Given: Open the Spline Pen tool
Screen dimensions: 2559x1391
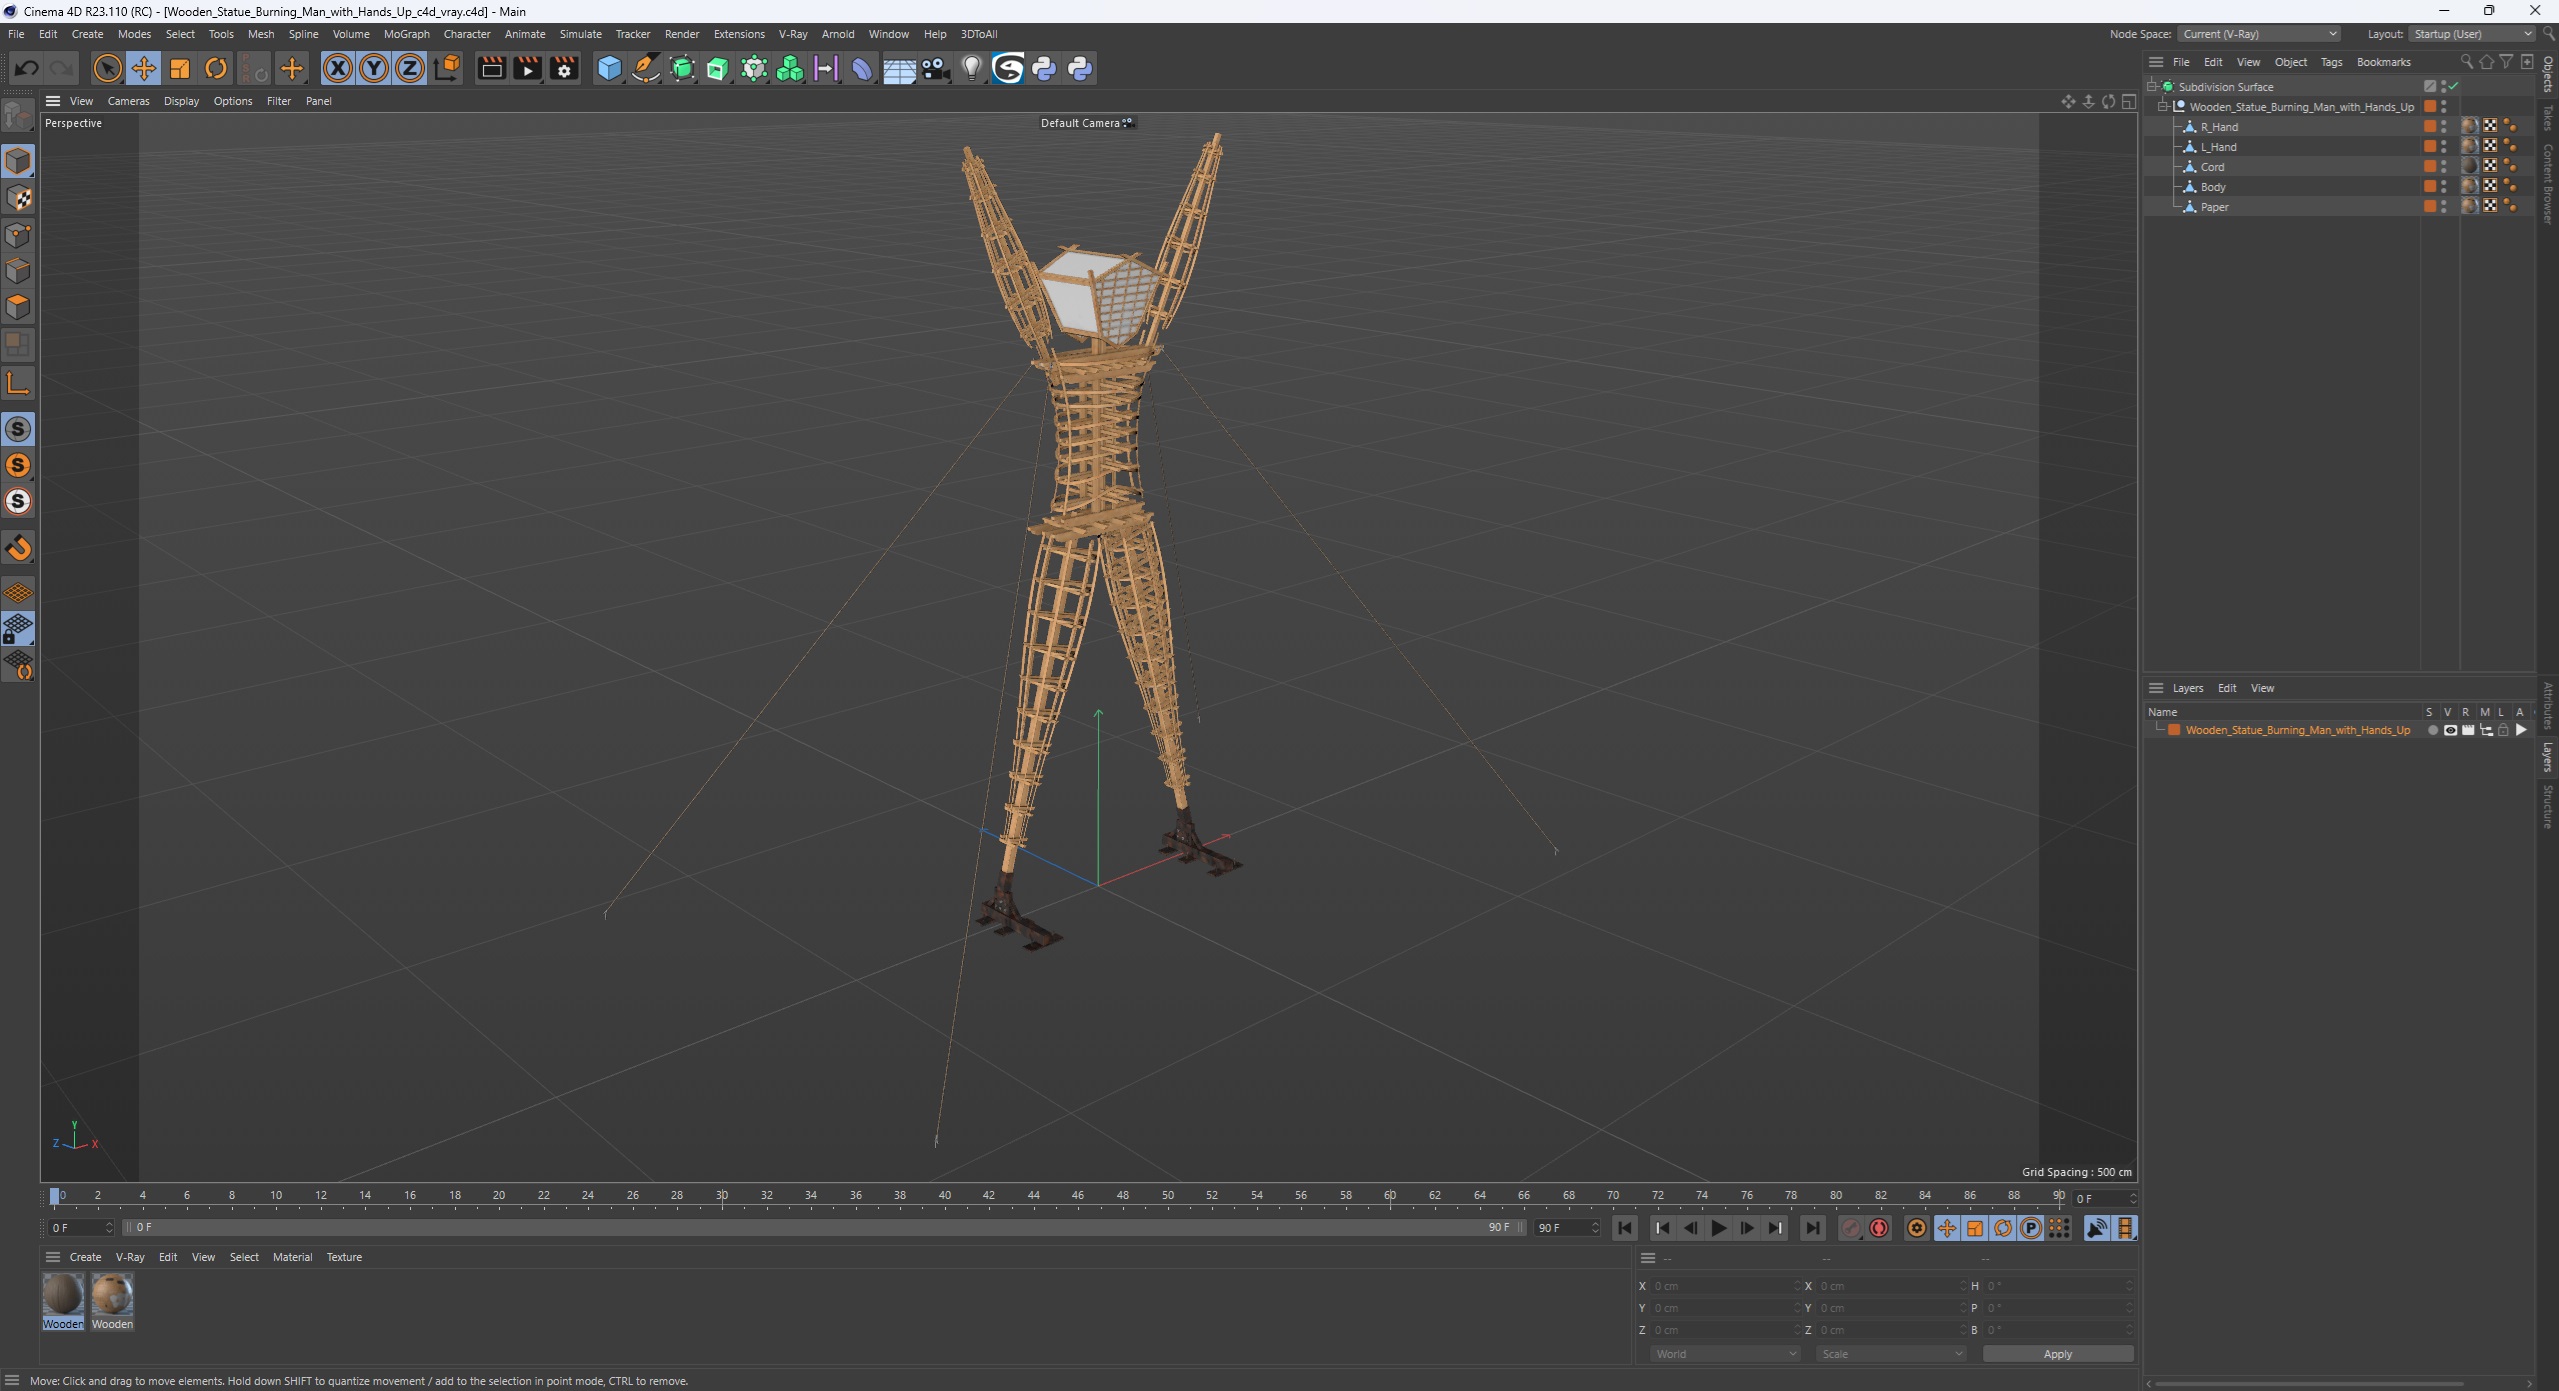Looking at the screenshot, I should (x=646, y=68).
